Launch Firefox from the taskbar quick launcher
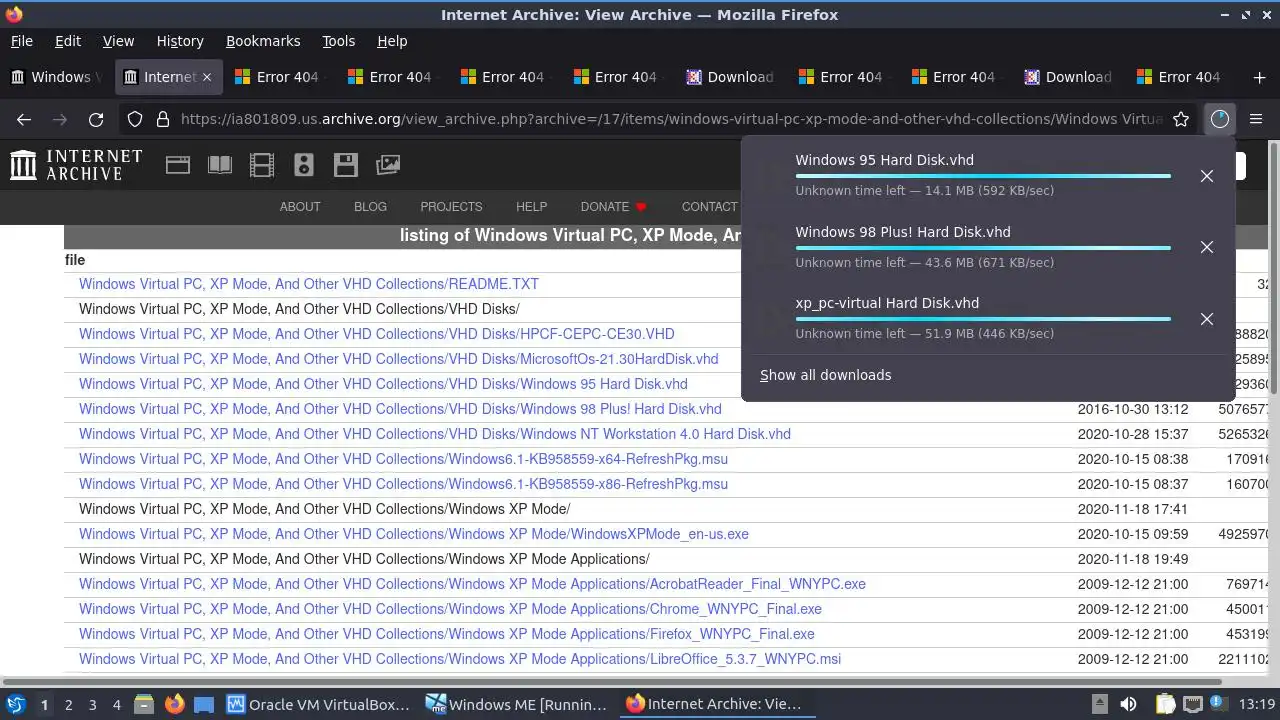The height and width of the screenshot is (720, 1280). point(174,704)
